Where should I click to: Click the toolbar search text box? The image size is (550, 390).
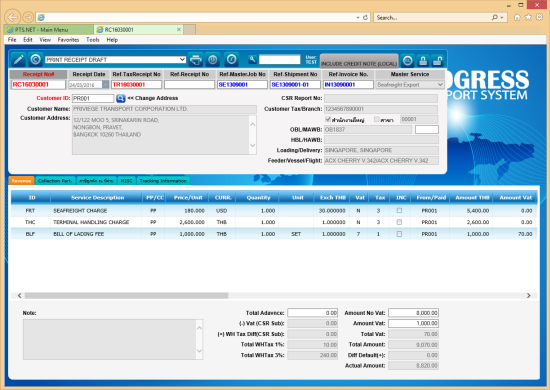point(280,60)
